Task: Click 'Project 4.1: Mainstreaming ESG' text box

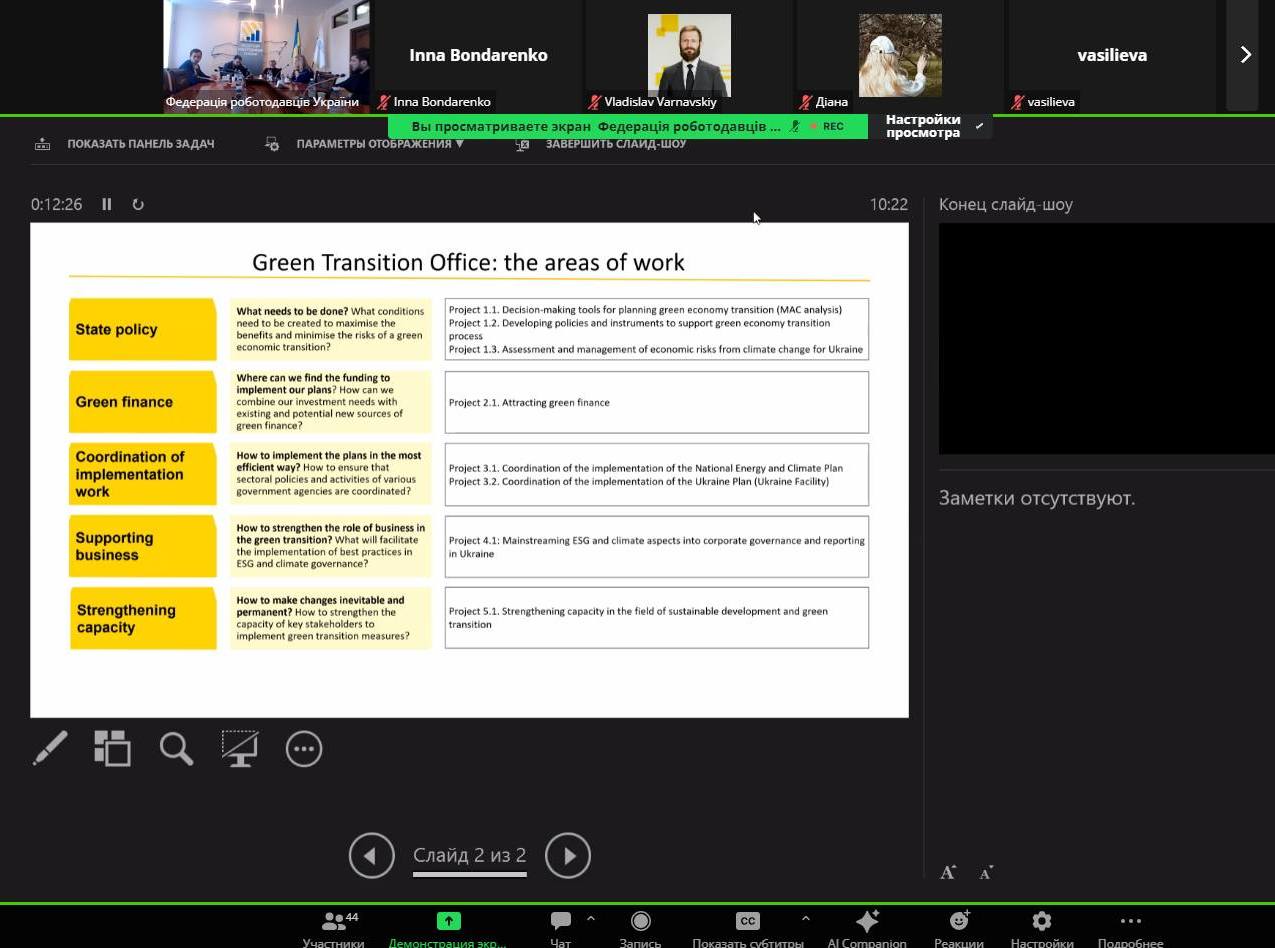Action: [x=657, y=546]
